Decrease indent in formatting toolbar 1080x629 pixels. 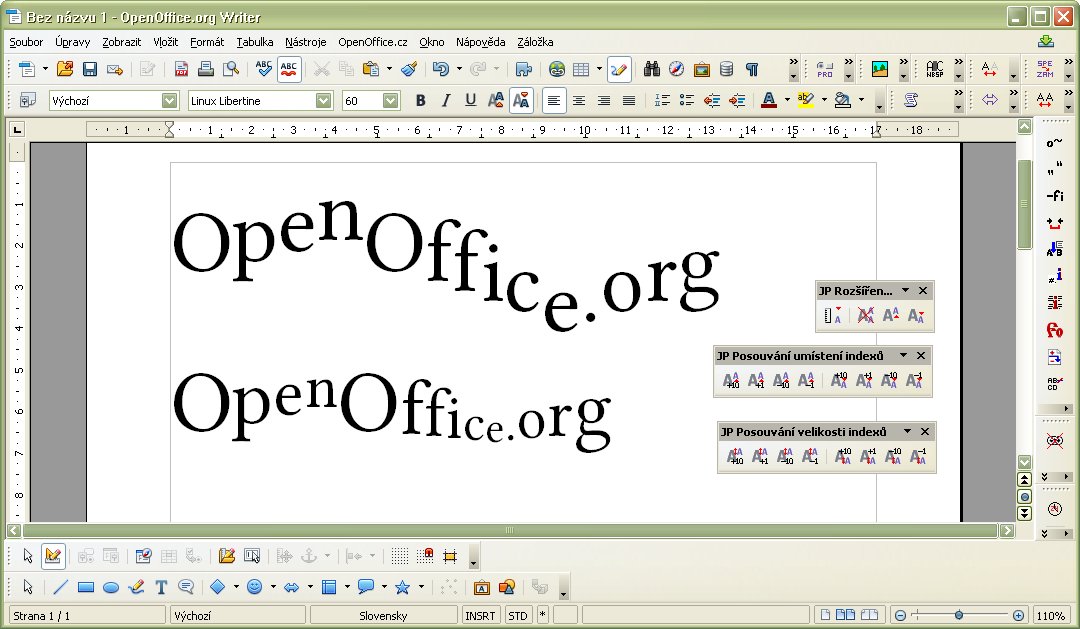[712, 101]
